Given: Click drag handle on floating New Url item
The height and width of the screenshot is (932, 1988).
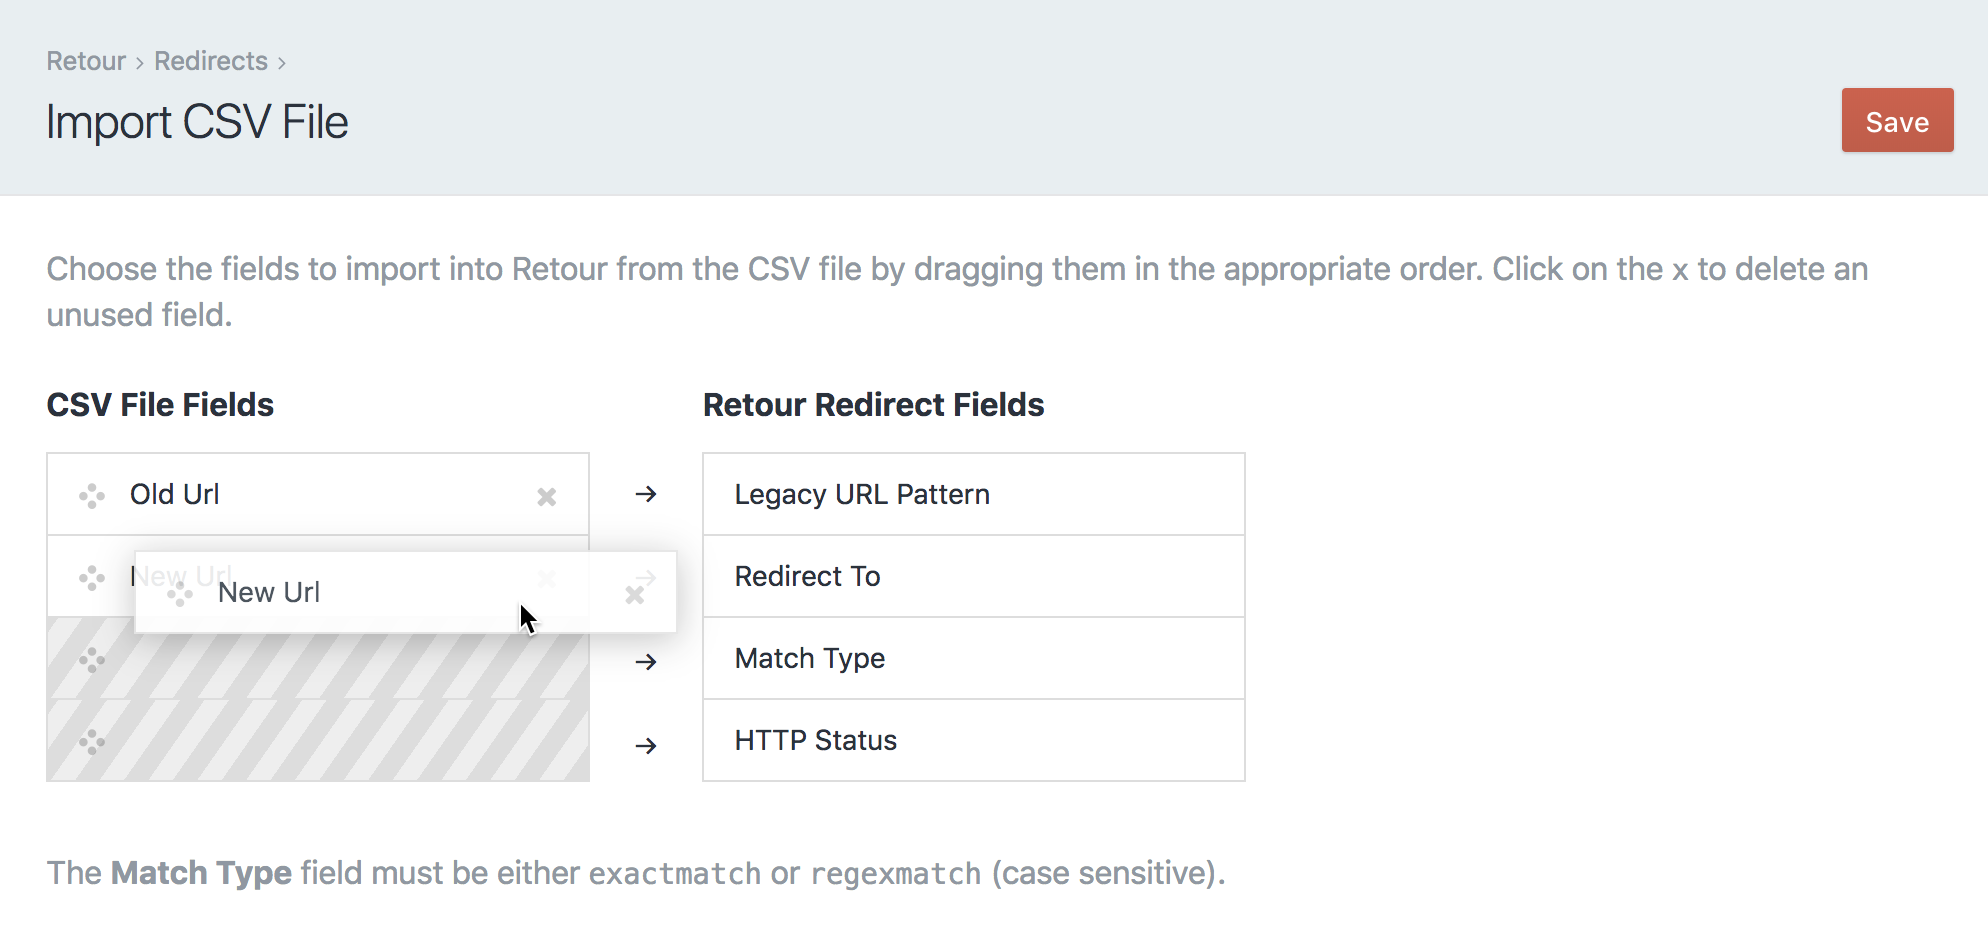Looking at the screenshot, I should pyautogui.click(x=180, y=594).
